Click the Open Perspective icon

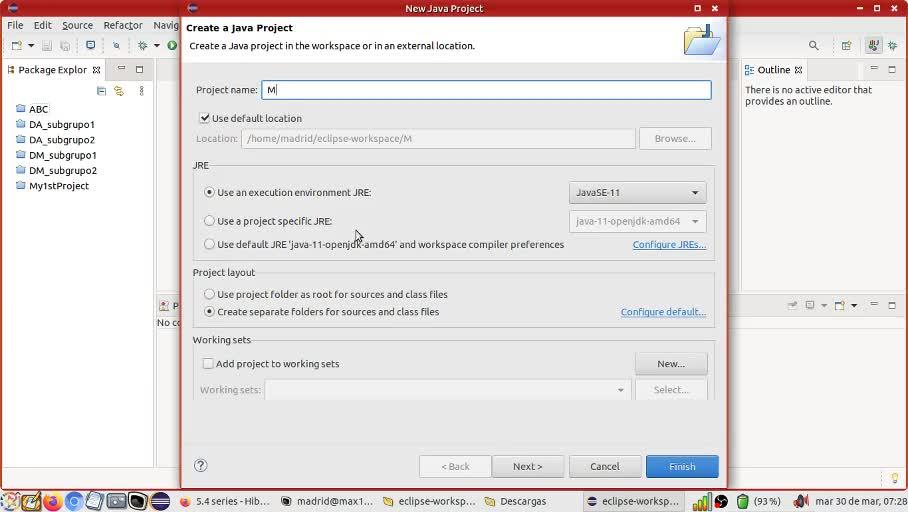pos(847,45)
